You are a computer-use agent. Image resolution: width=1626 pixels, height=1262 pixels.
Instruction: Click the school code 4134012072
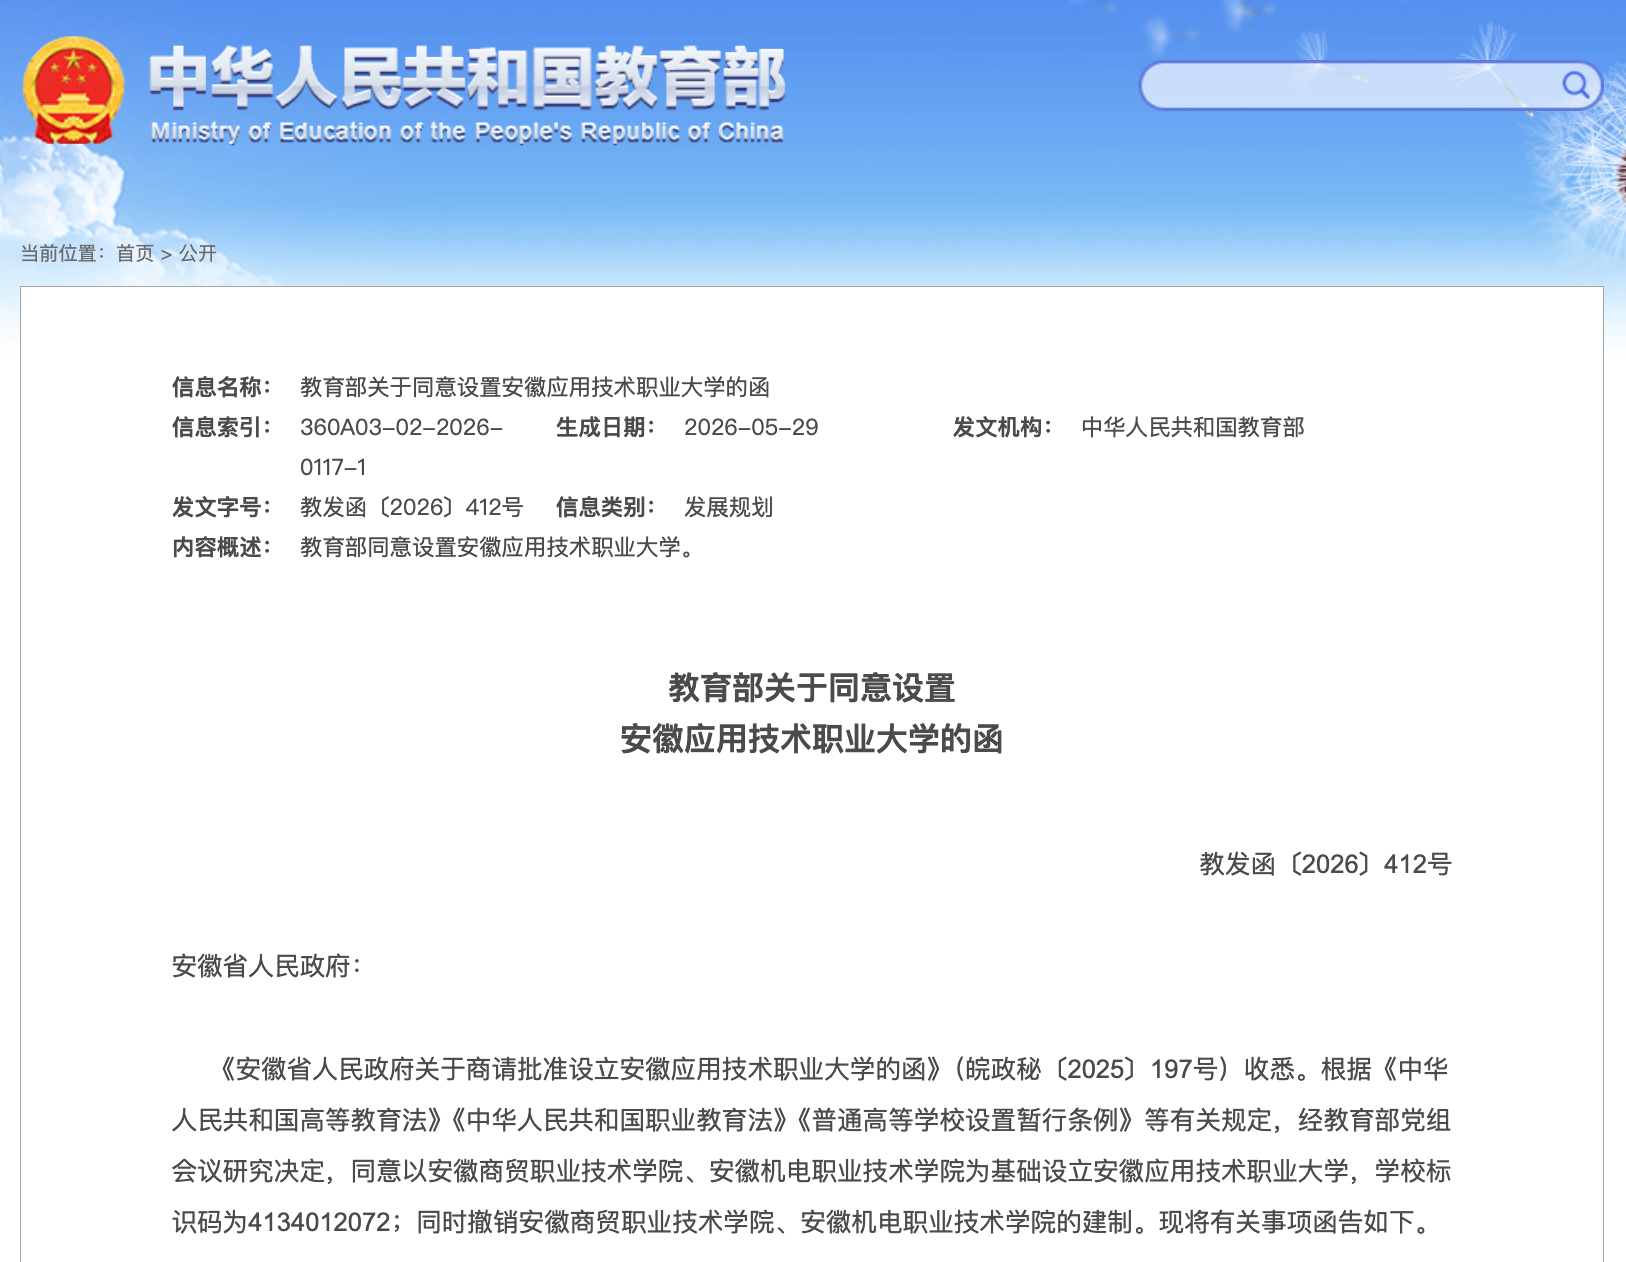318,1222
